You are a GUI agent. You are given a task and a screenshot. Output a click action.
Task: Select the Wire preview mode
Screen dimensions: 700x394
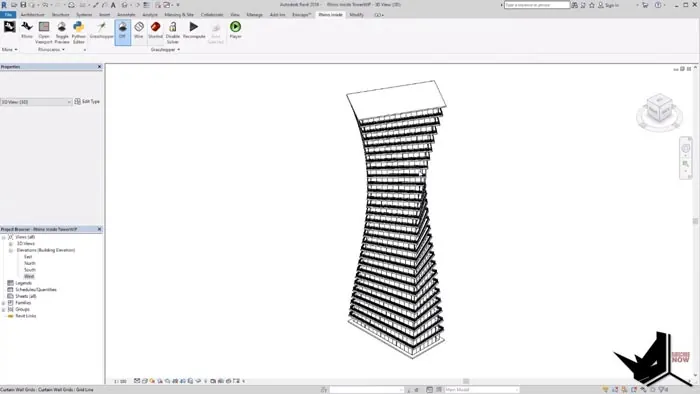point(139,30)
